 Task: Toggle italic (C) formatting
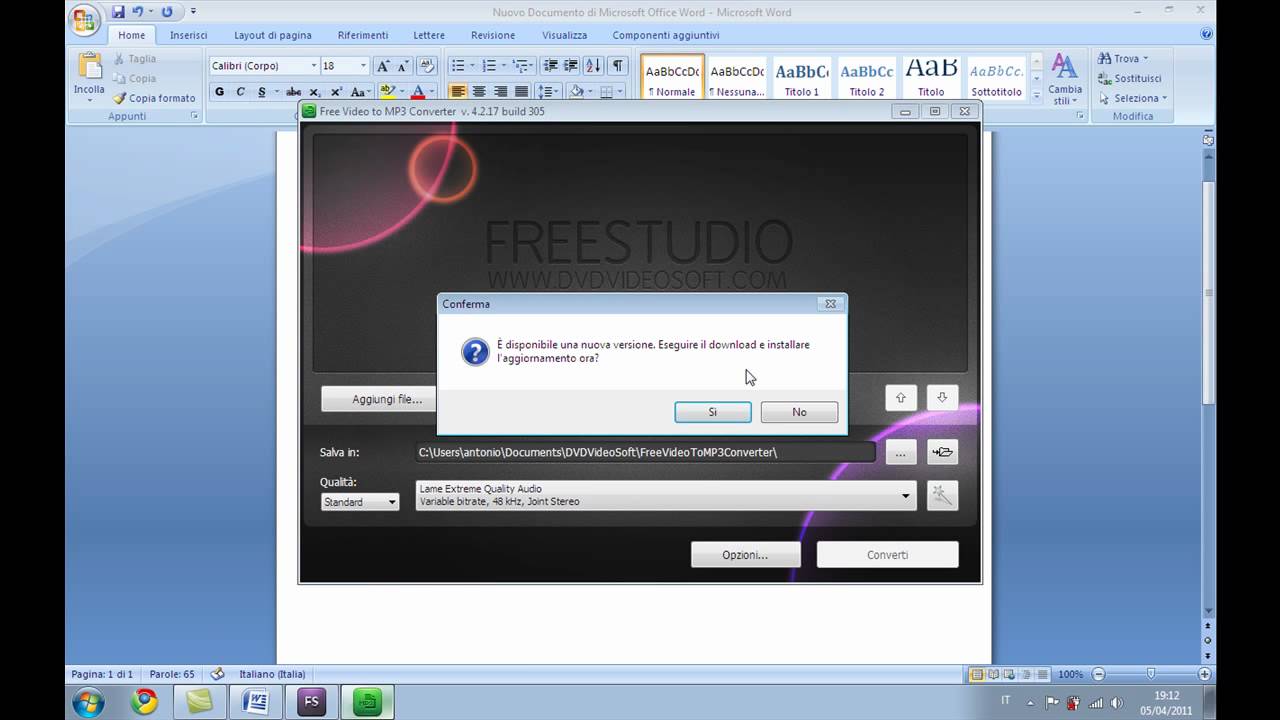coord(240,92)
